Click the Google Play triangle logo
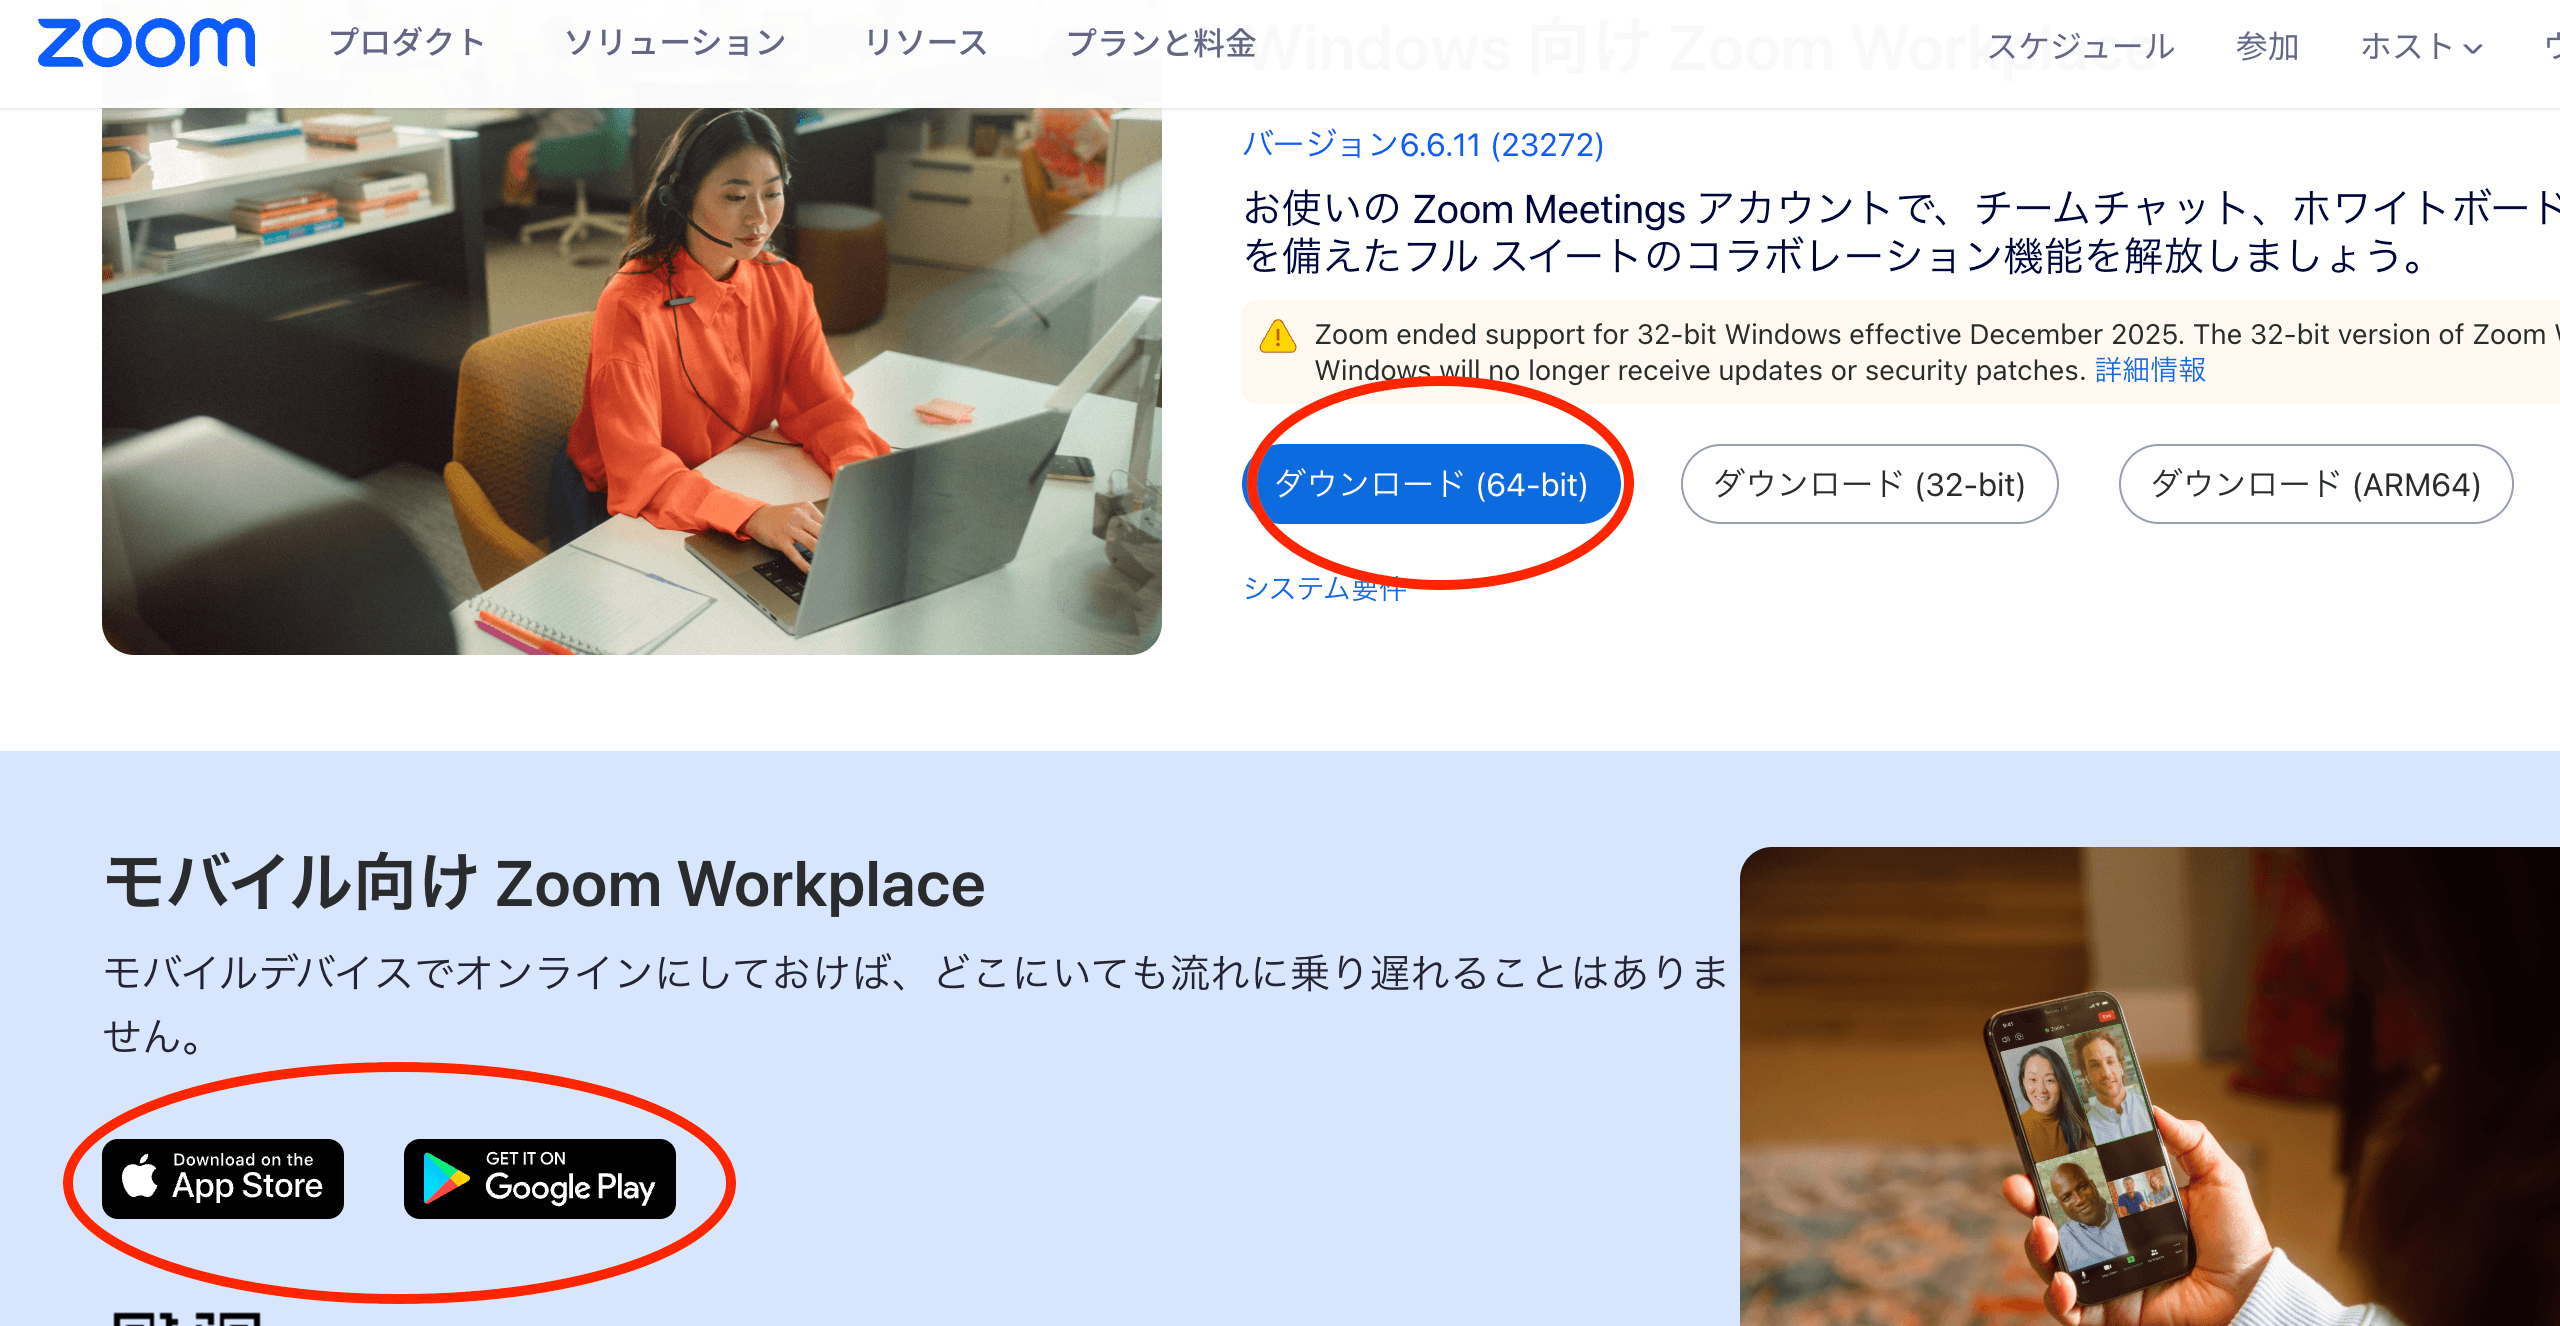Screen dimensions: 2560x1326 point(445,1179)
